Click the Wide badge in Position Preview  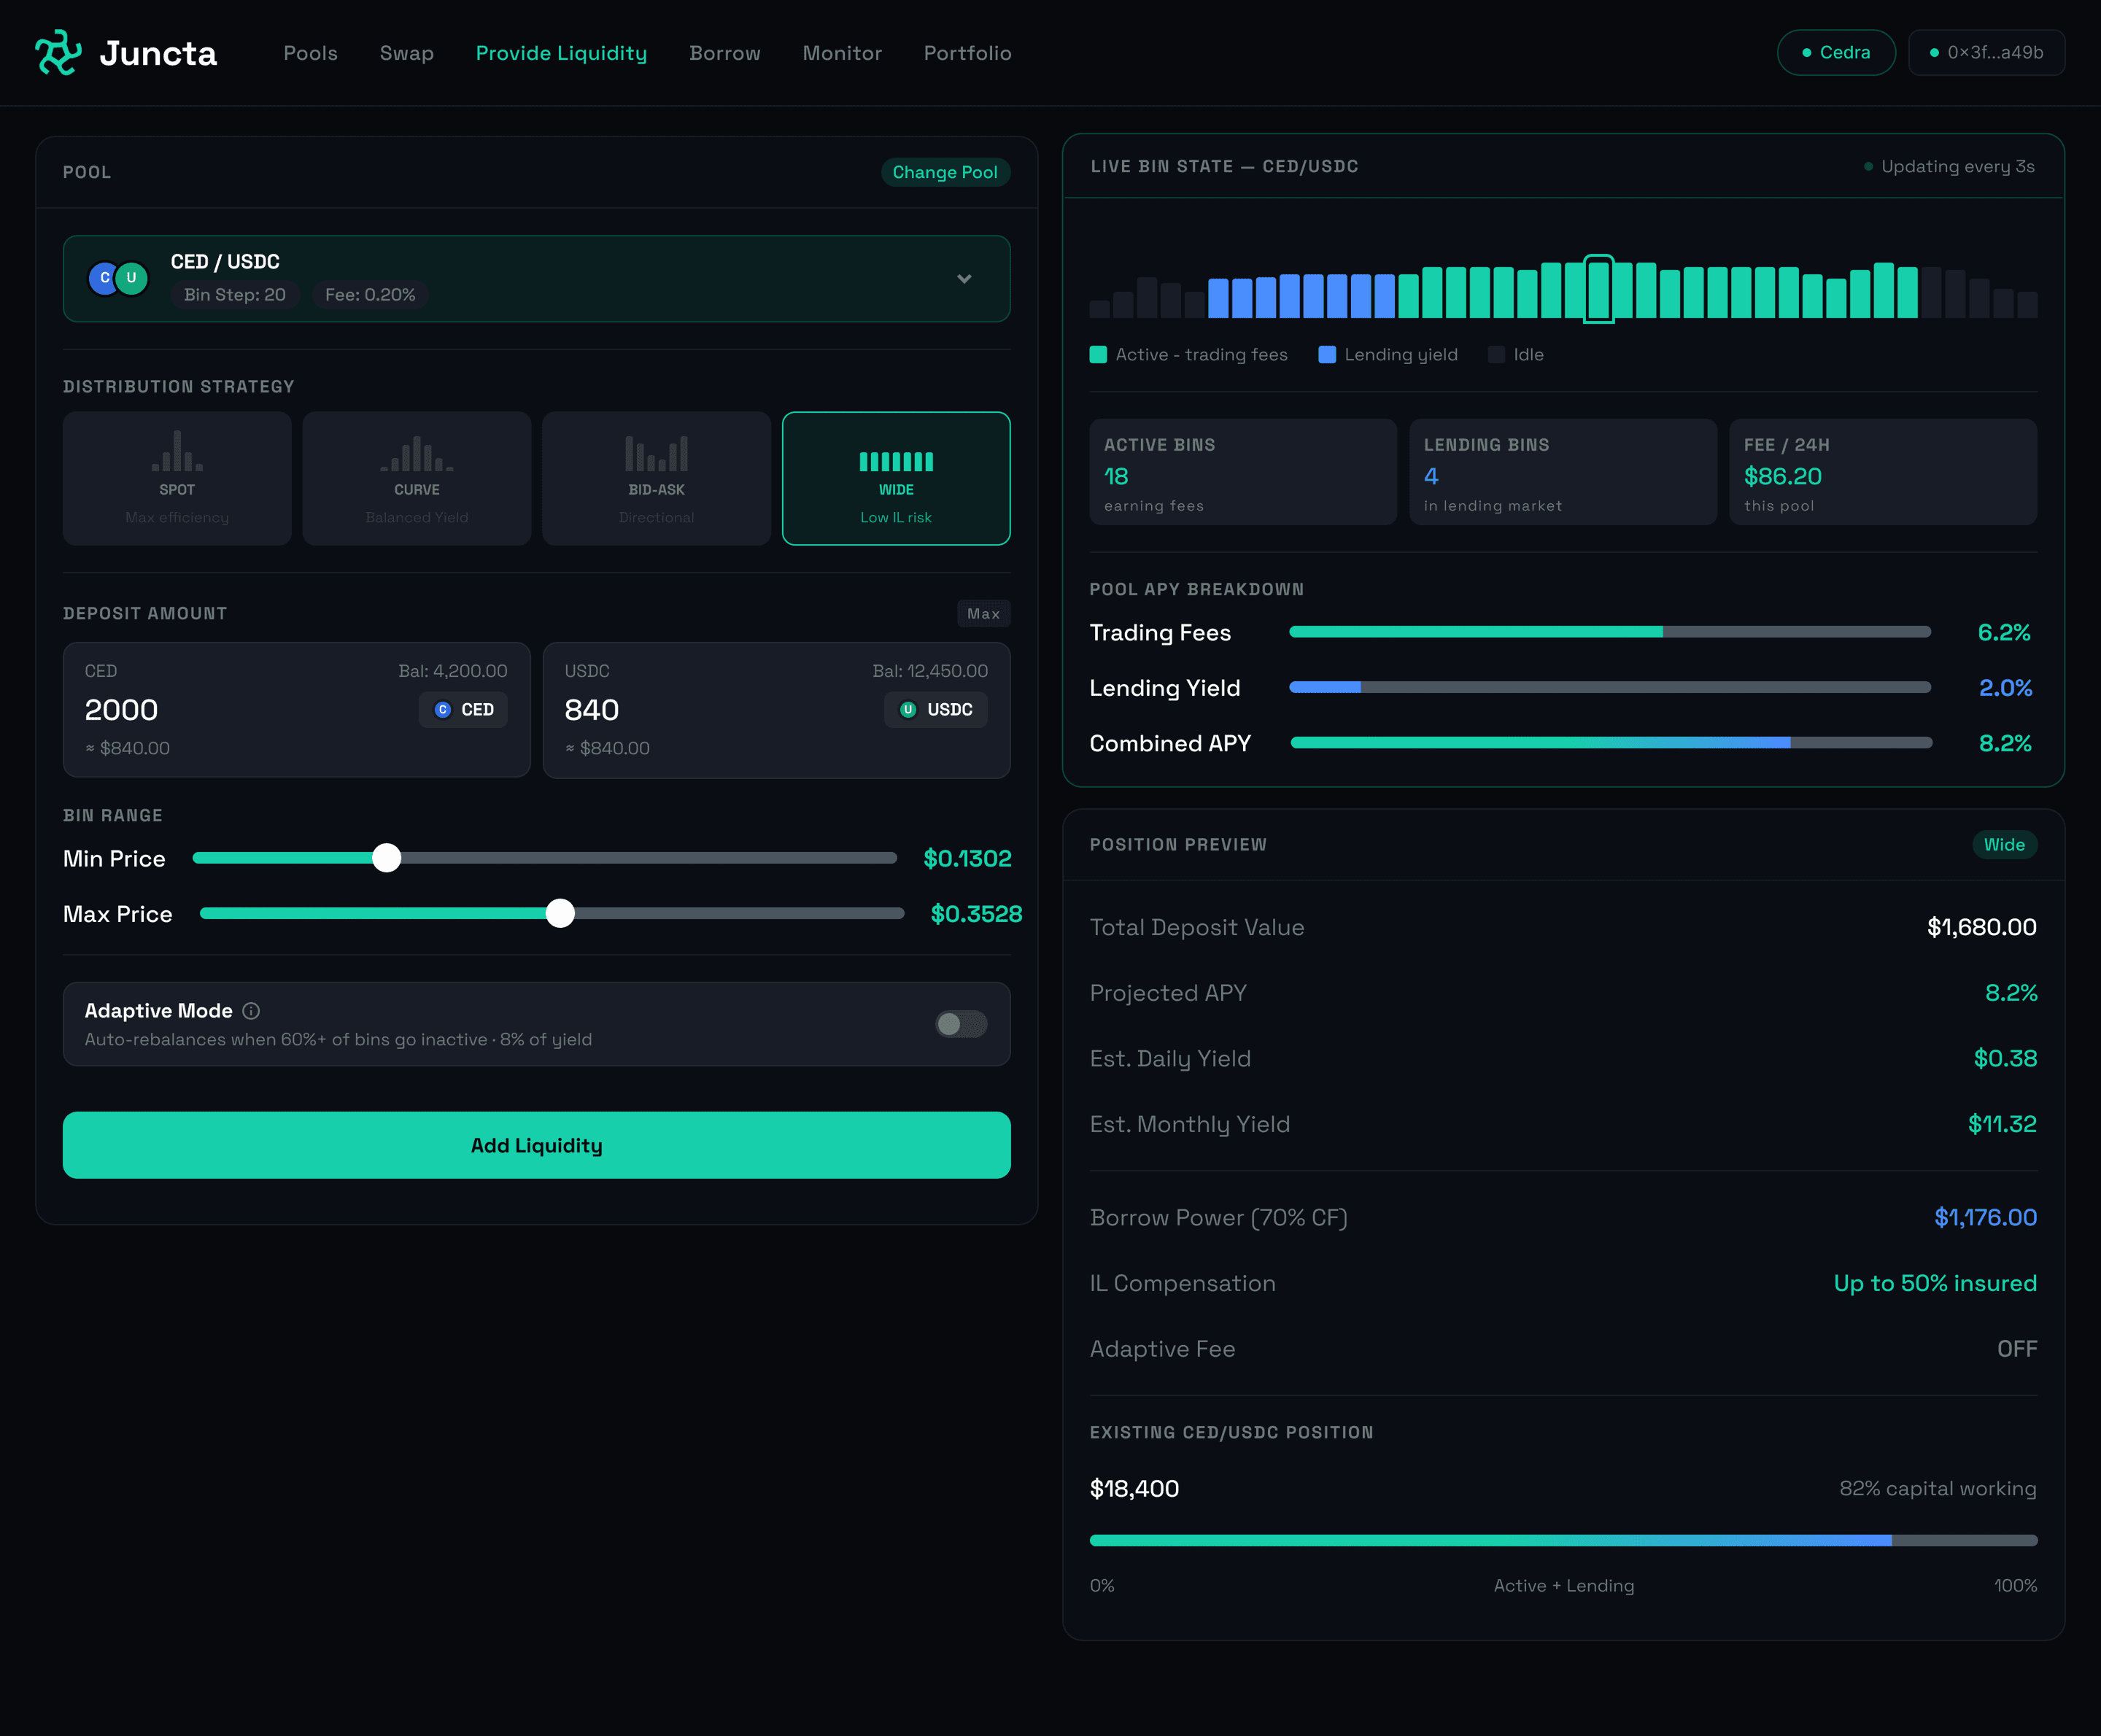[2004, 844]
